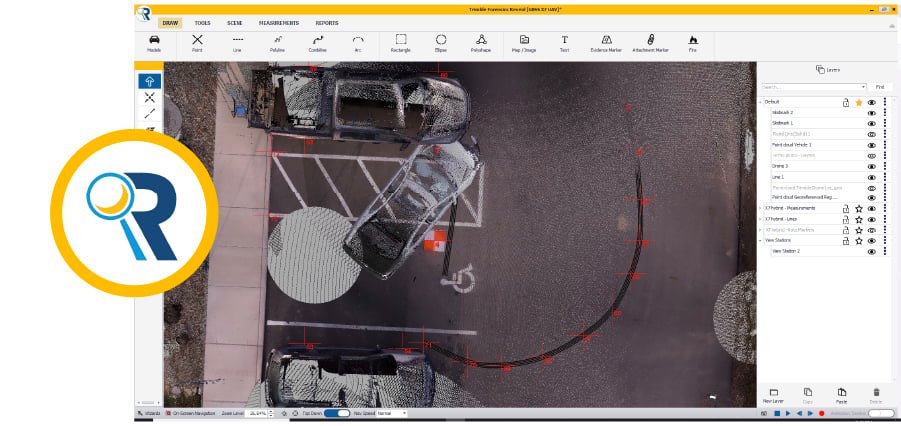Toggle On Screen Navigation checkbox
This screenshot has height=426, width=901.
pyautogui.click(x=168, y=413)
